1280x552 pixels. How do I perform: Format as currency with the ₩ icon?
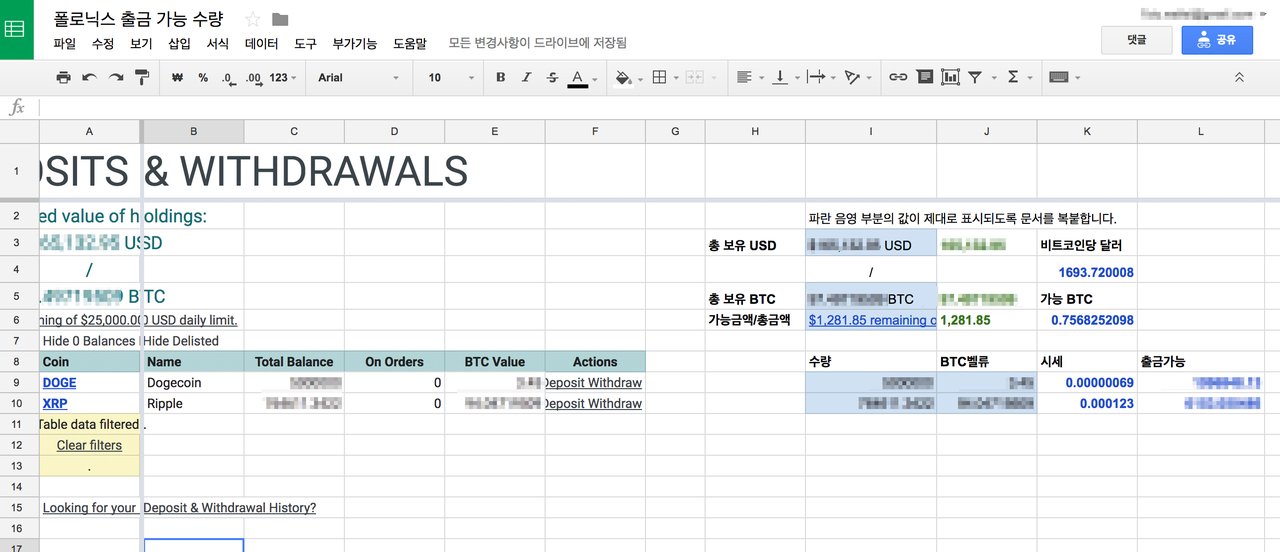tap(177, 77)
